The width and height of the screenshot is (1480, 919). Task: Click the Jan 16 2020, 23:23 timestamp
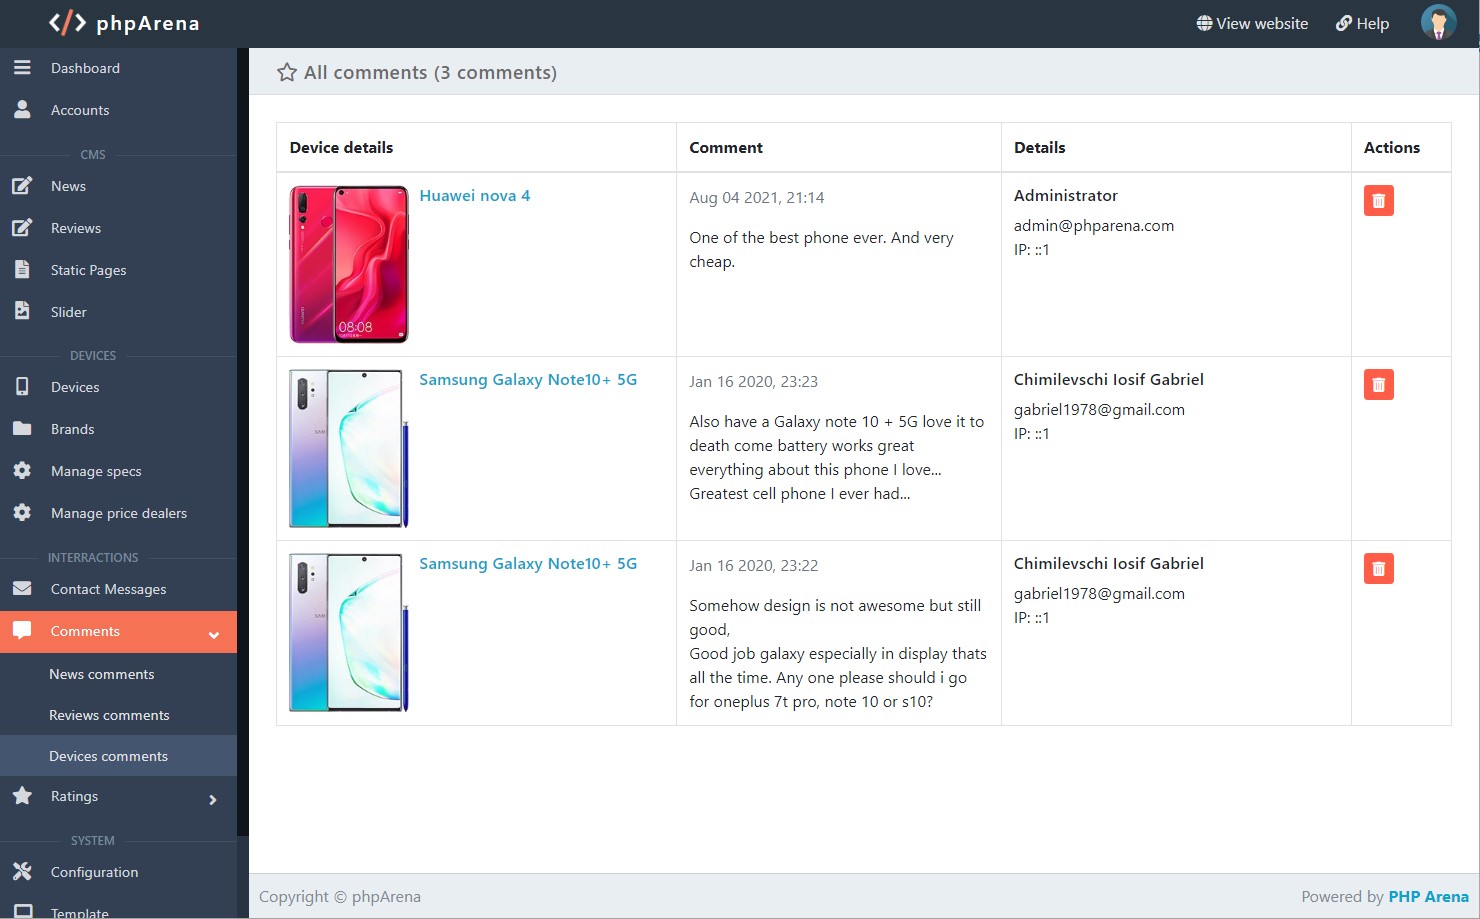coord(754,382)
